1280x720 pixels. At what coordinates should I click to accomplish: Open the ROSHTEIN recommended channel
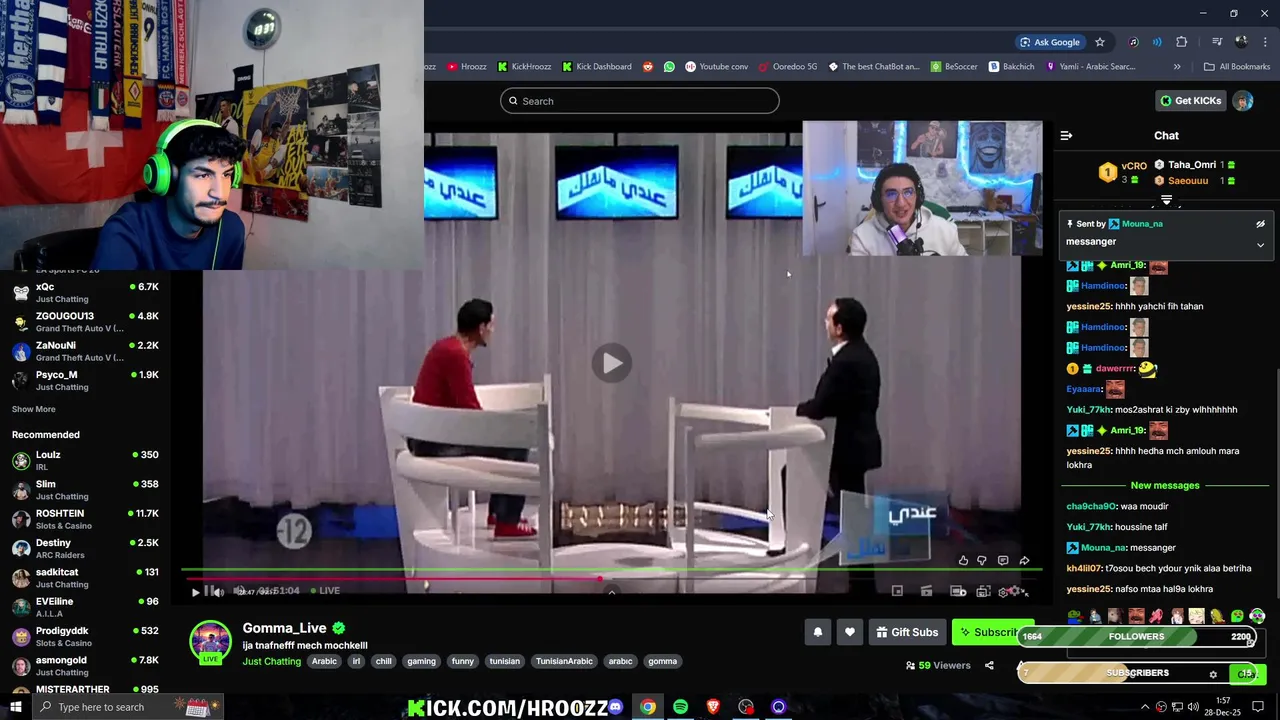pyautogui.click(x=85, y=519)
